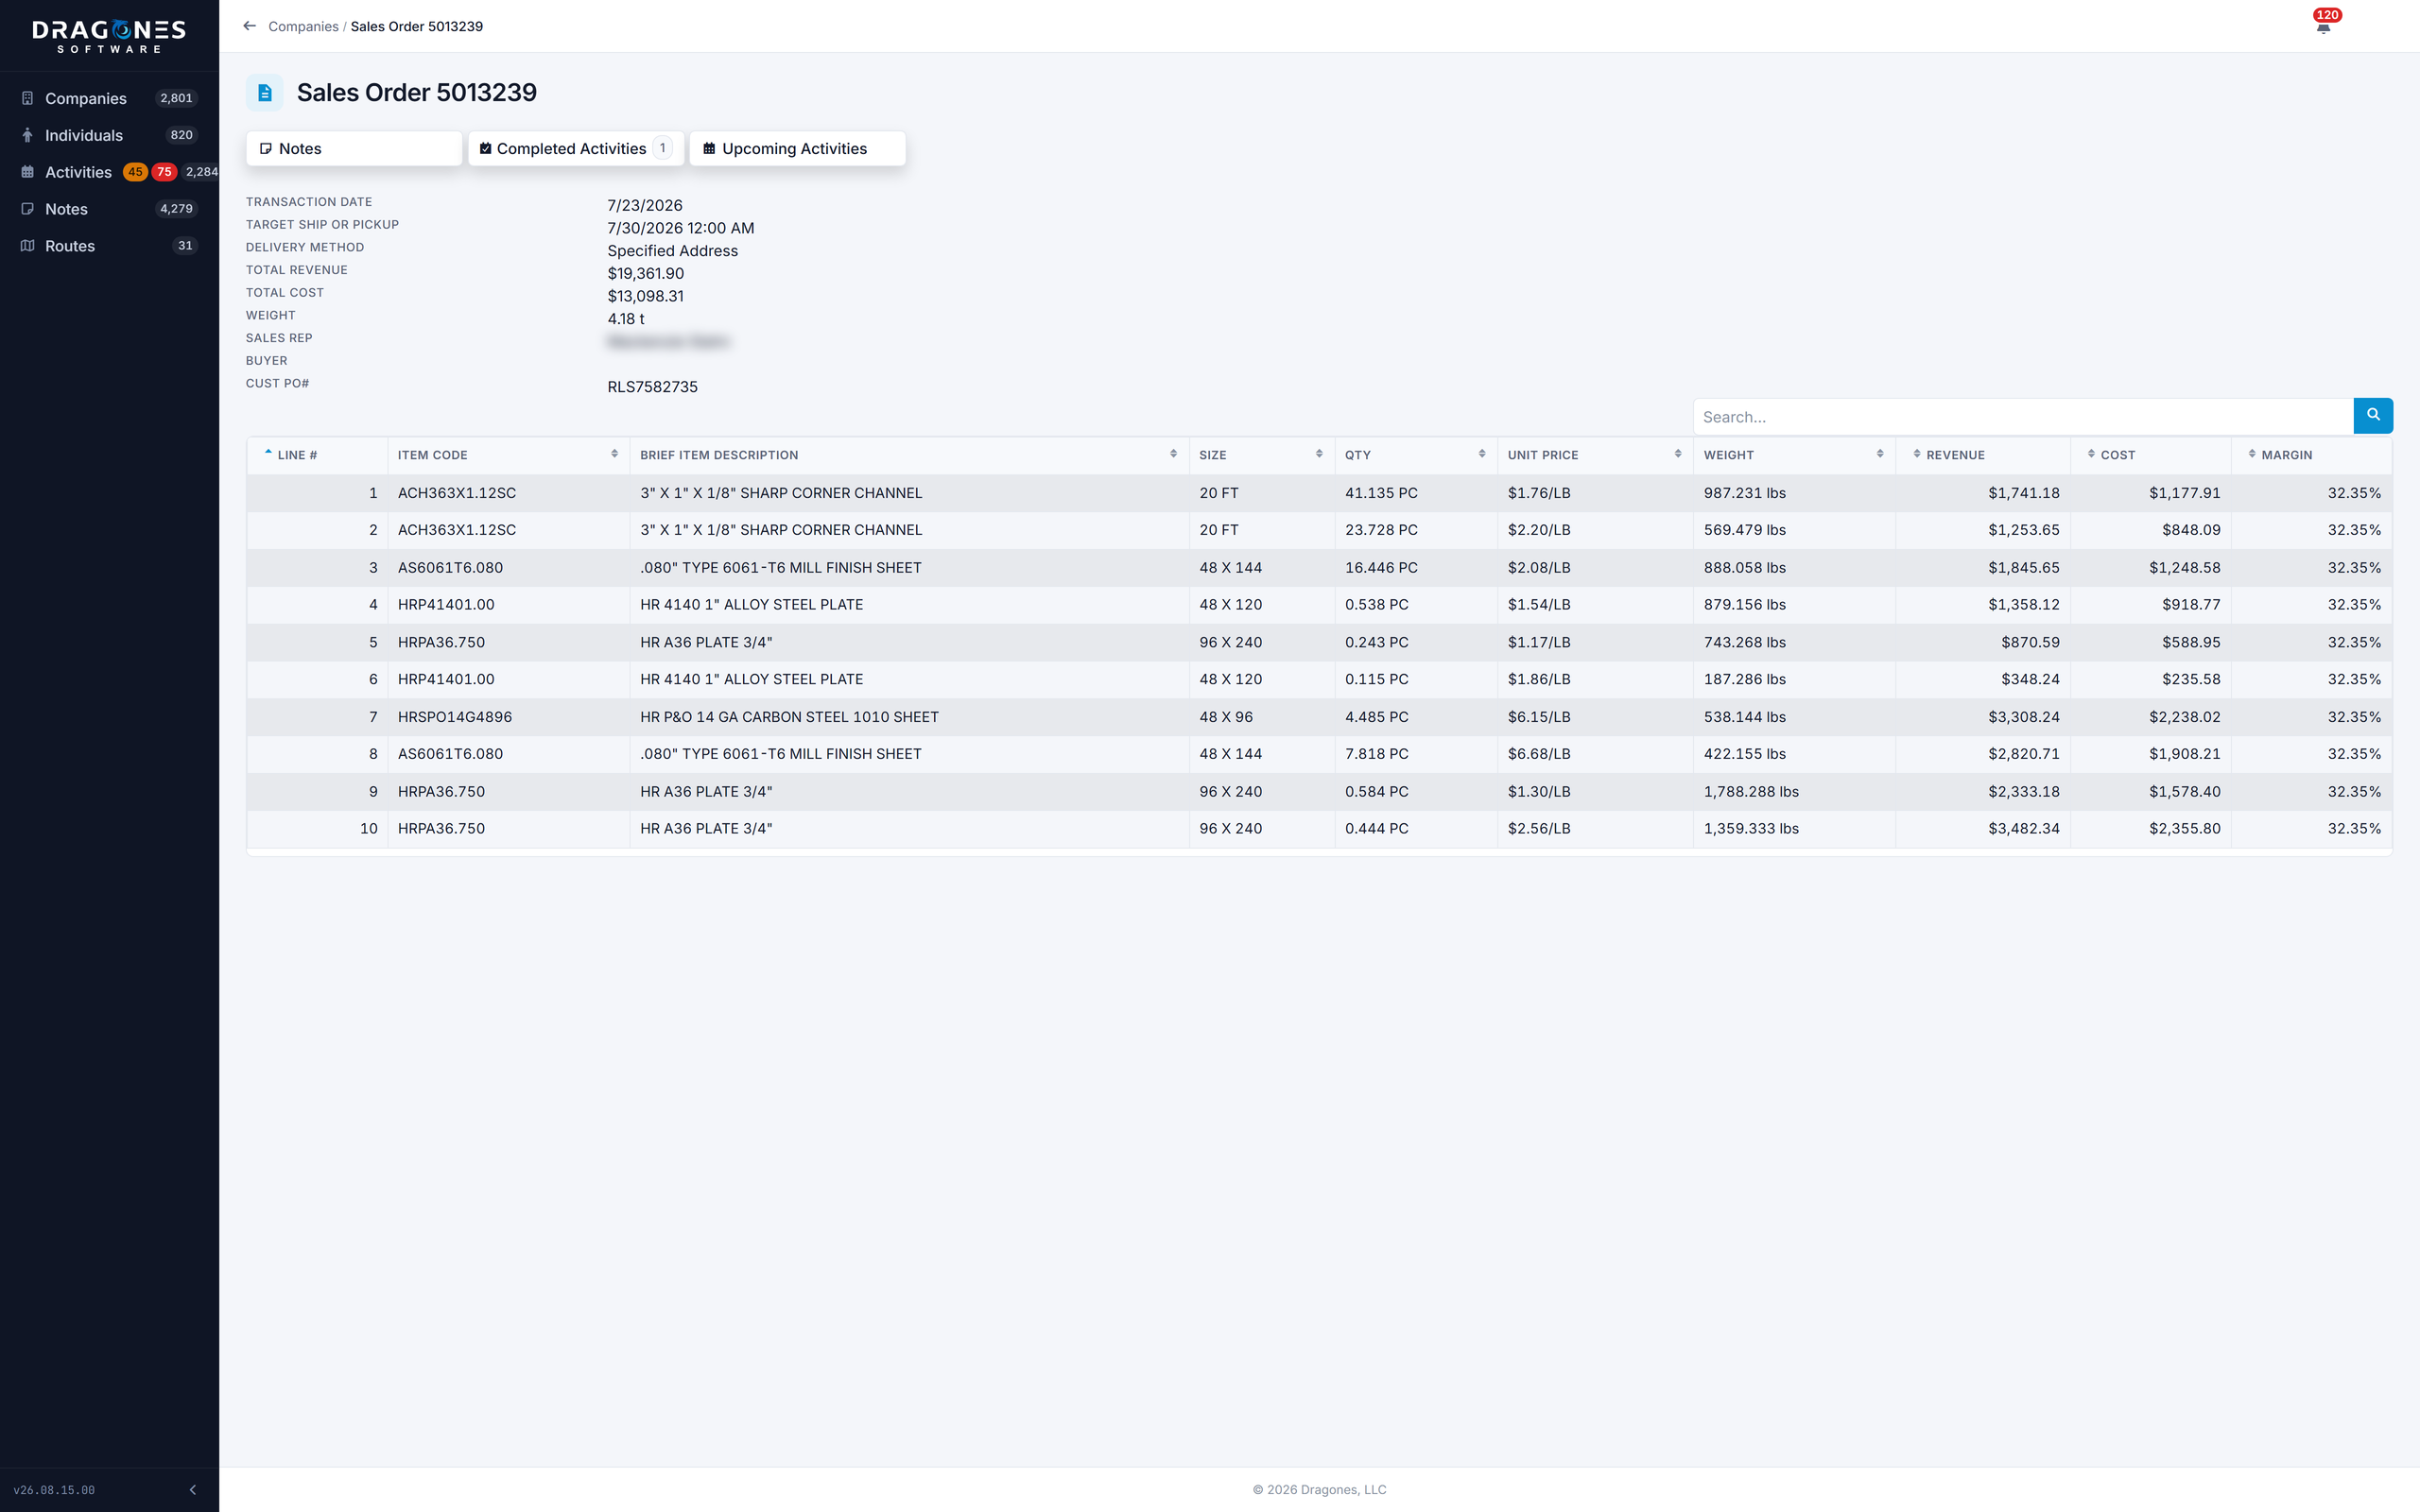This screenshot has height=1512, width=2420.
Task: Click the Companies breadcrumb link
Action: 303,26
